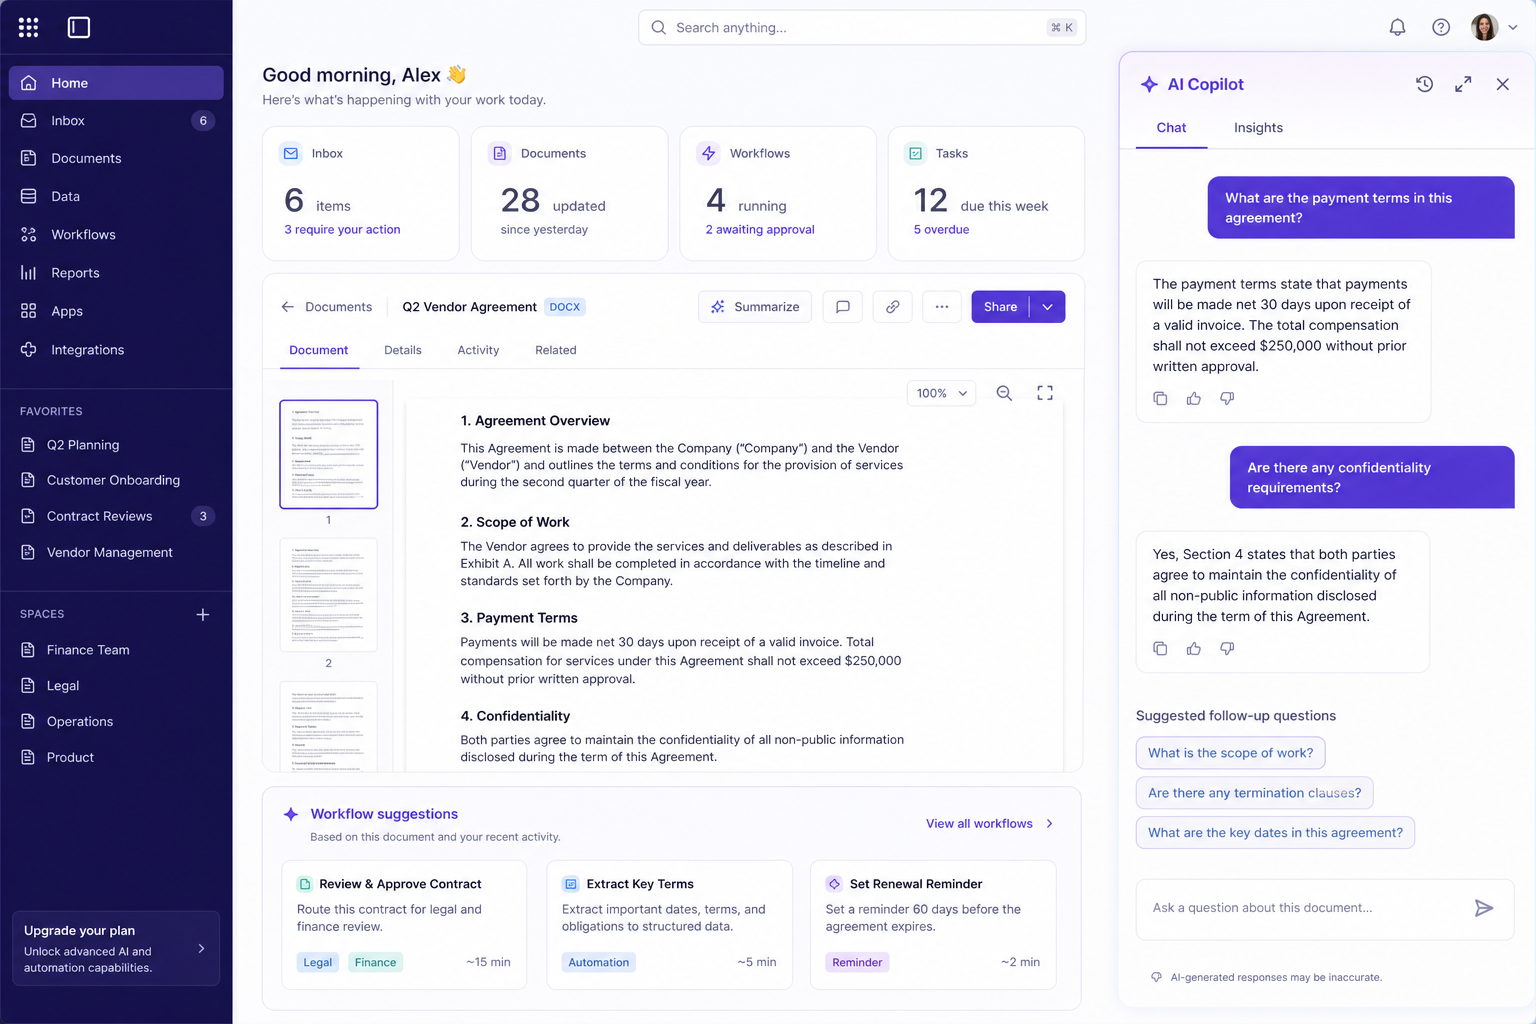Switch to the Related tab
The height and width of the screenshot is (1024, 1536).
tap(556, 350)
